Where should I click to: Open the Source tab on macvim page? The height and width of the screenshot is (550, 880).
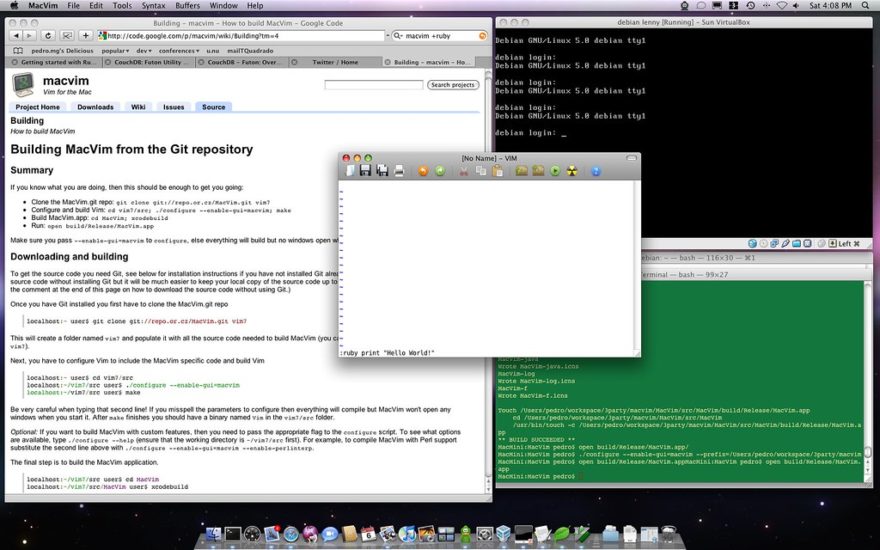213,107
